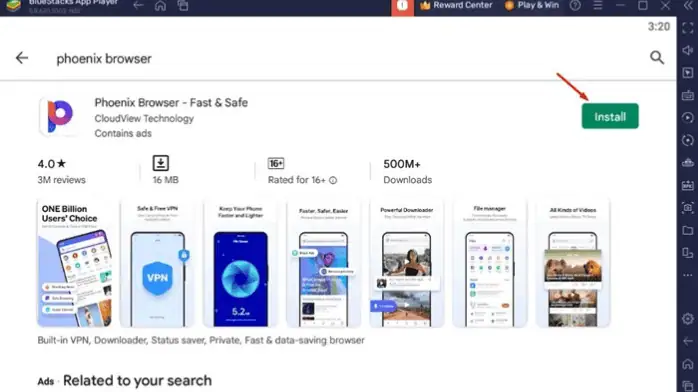Viewport: 698px width, 392px height.
Task: Open BlueStacks sidebar settings gear
Action: coord(688,319)
